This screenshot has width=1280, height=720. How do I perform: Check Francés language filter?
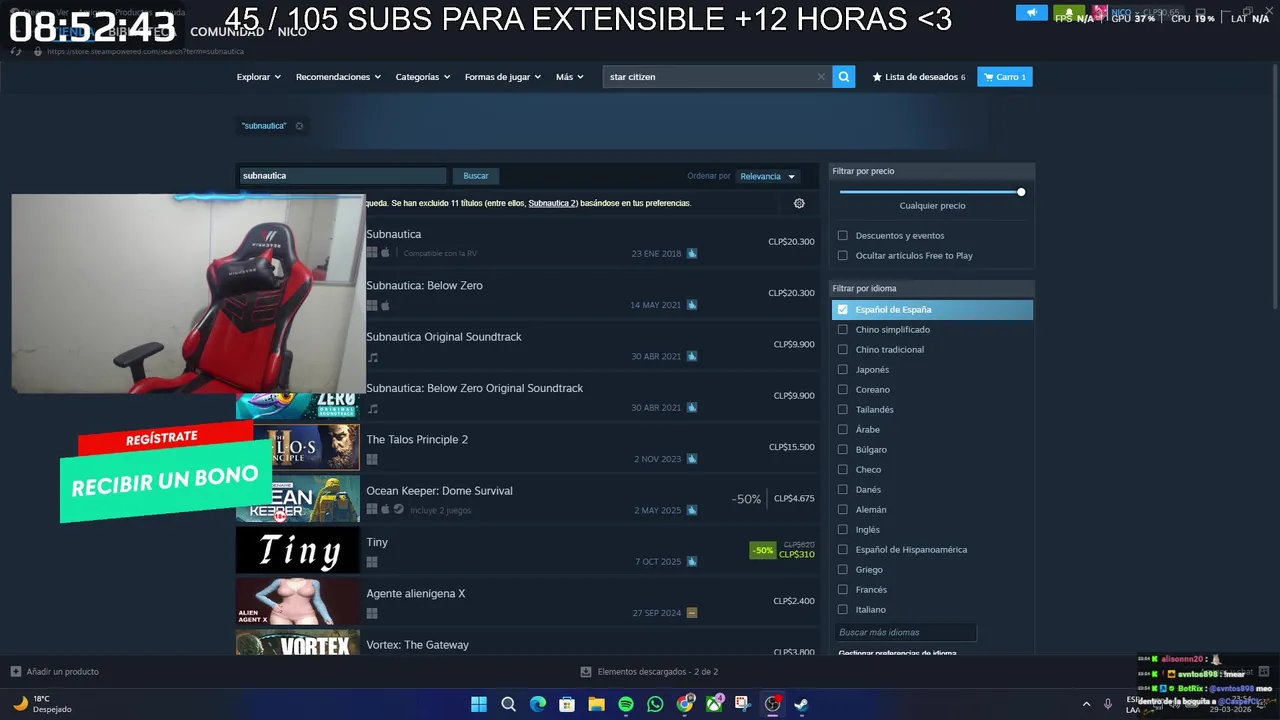[842, 589]
